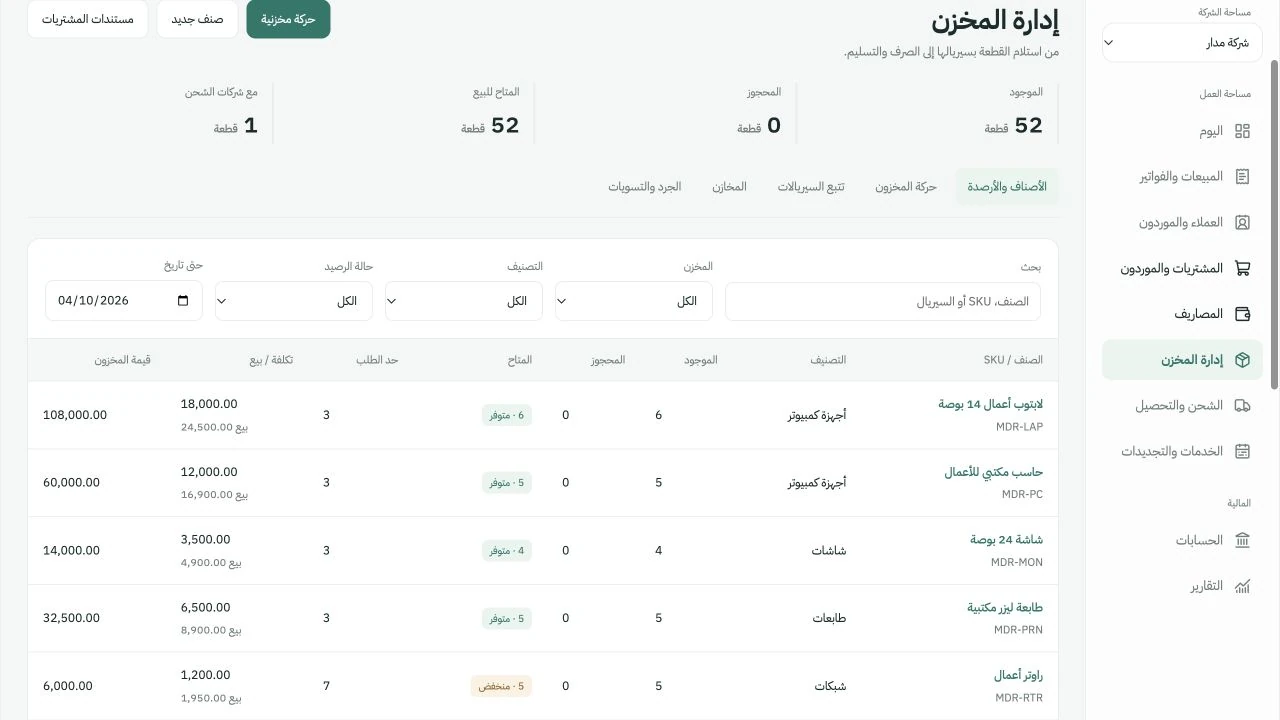Click the reports chart icon
1280x720 pixels.
click(x=1242, y=586)
